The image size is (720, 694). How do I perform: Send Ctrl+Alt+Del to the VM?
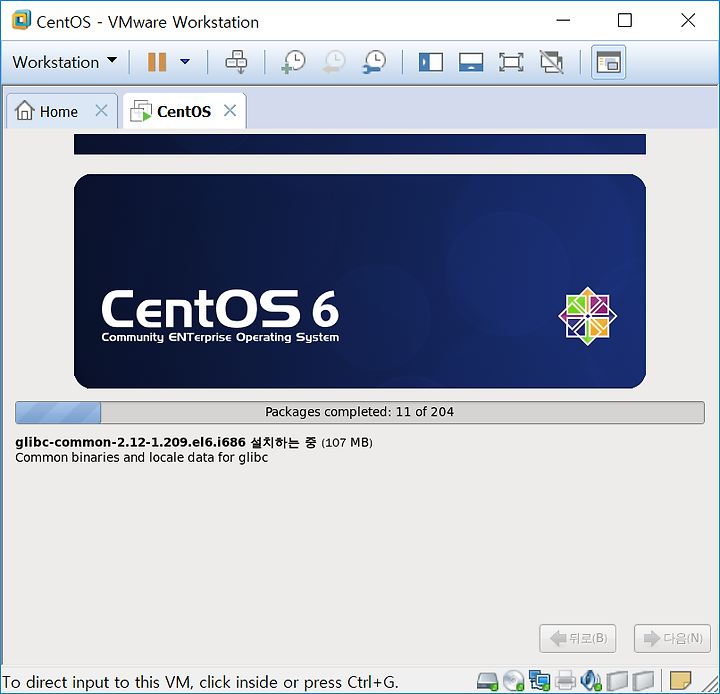point(237,62)
